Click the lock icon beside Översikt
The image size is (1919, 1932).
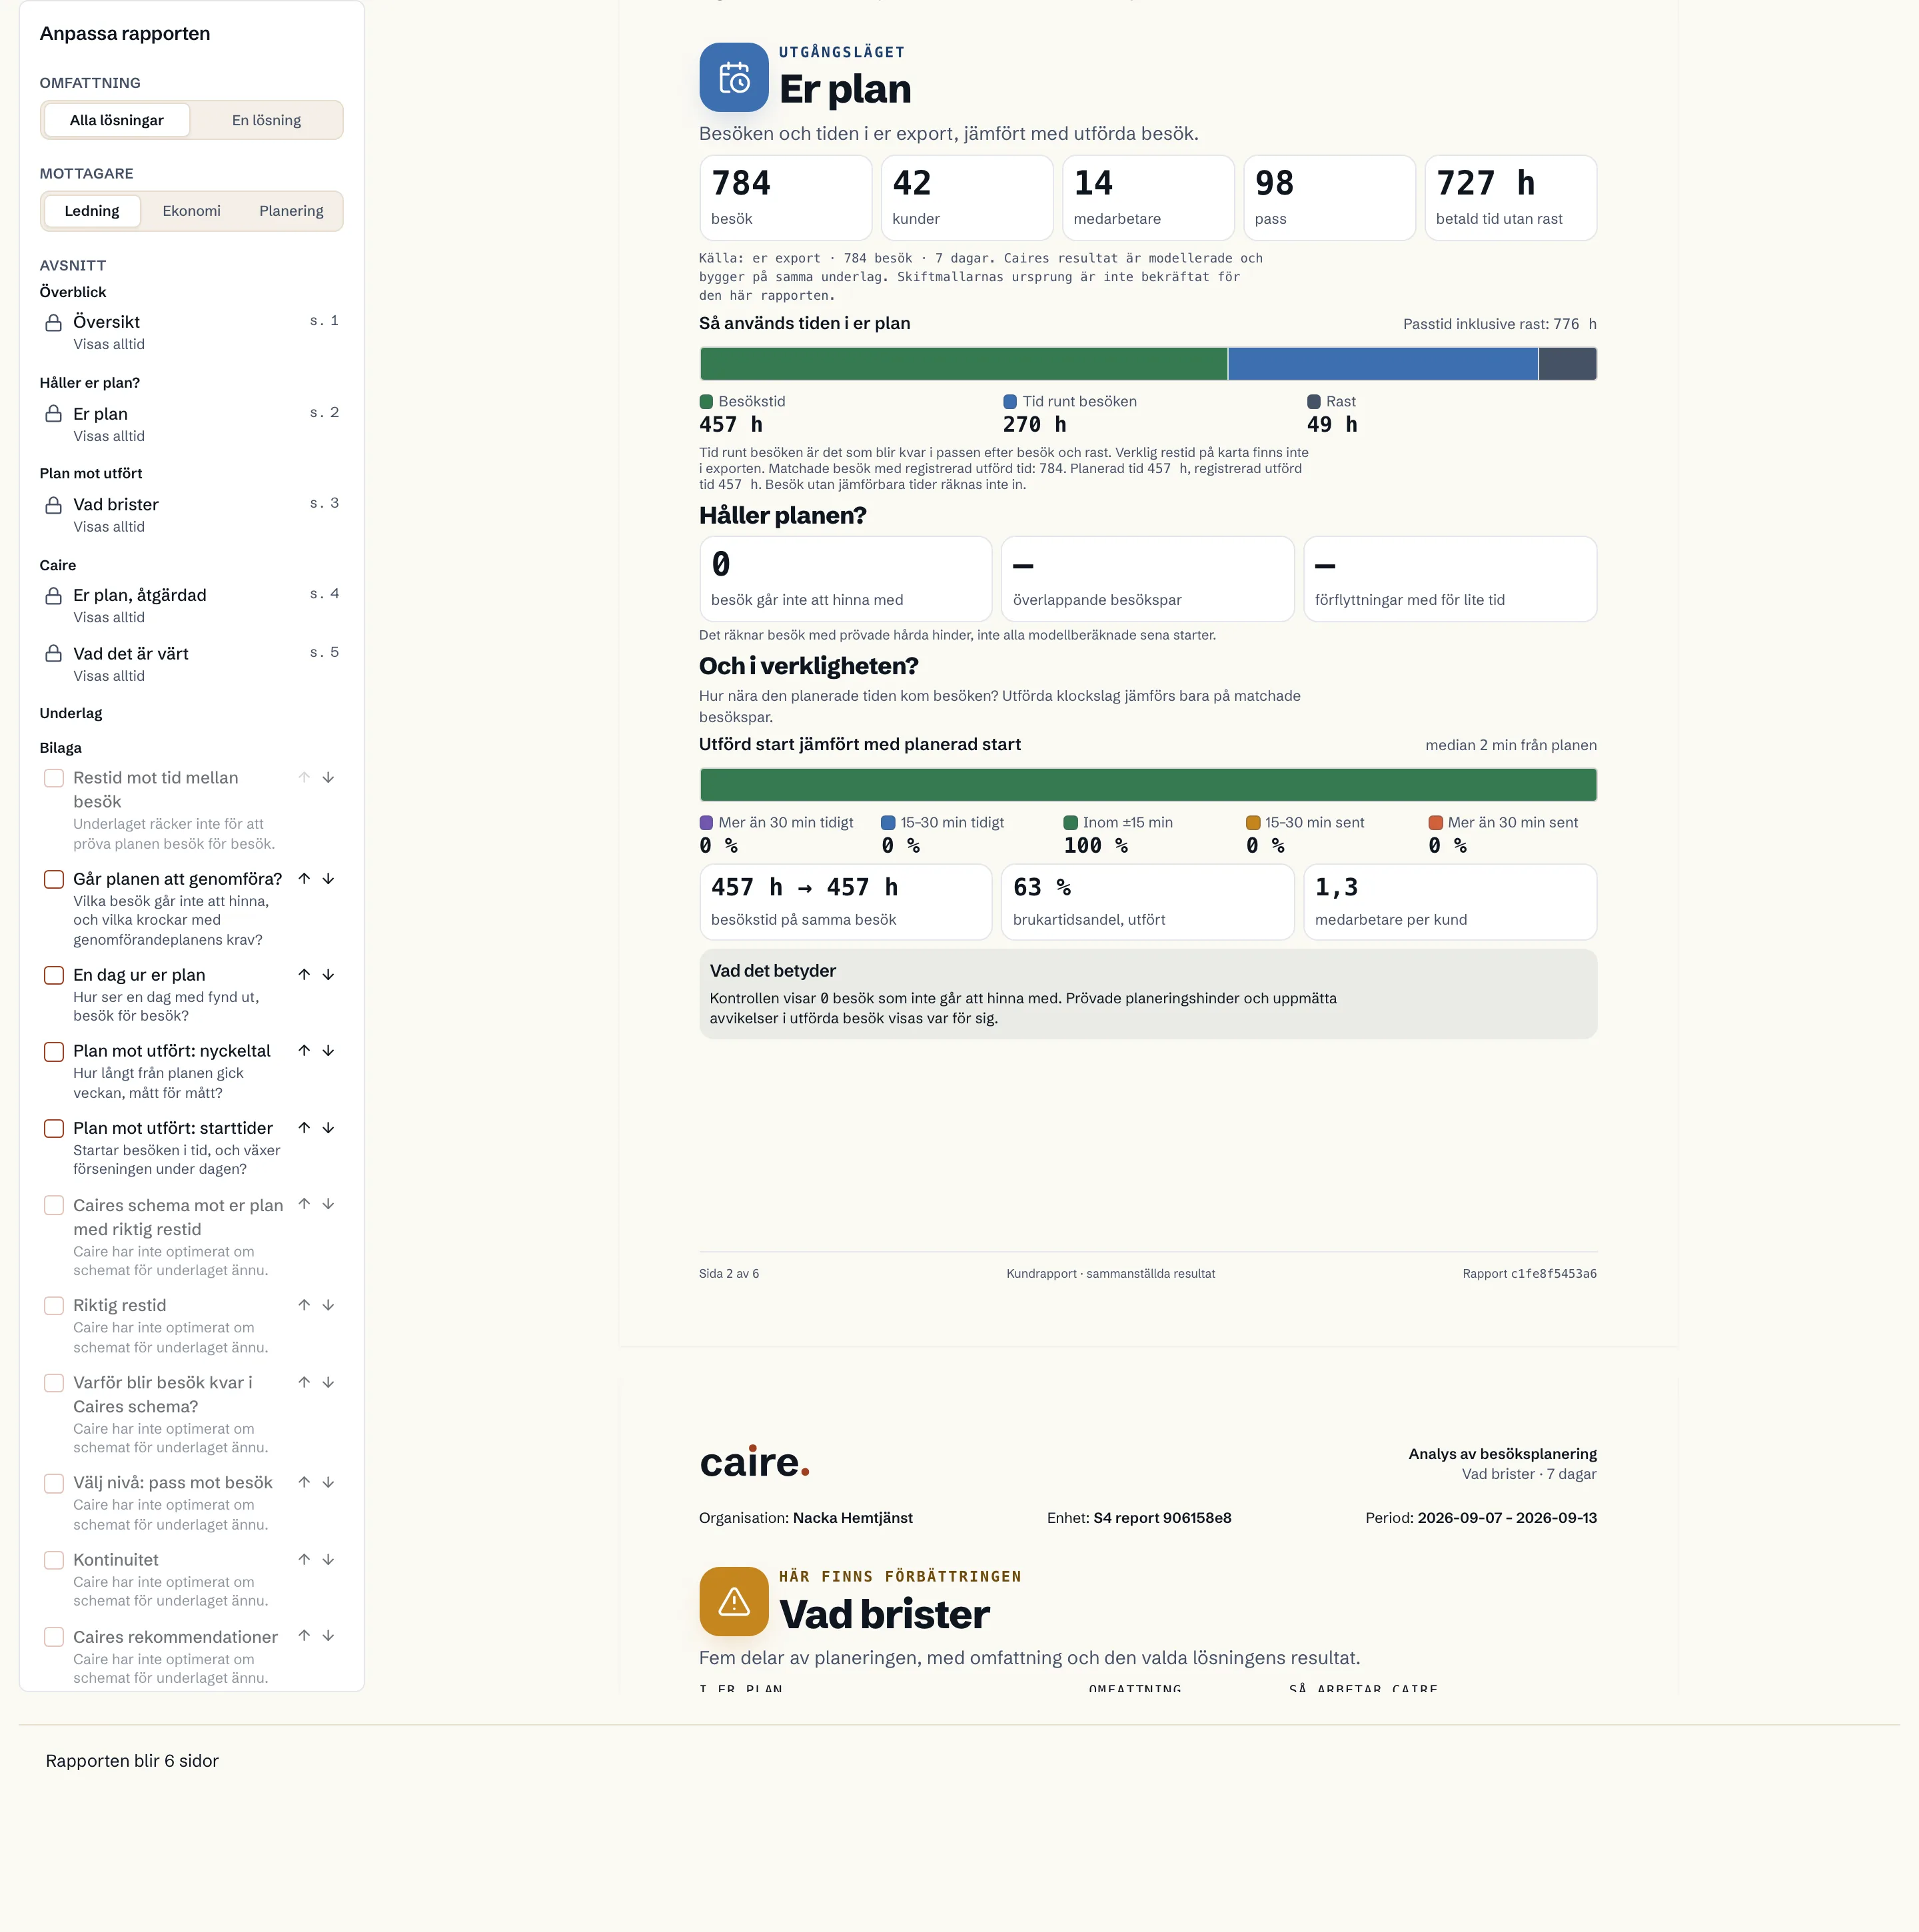54,322
